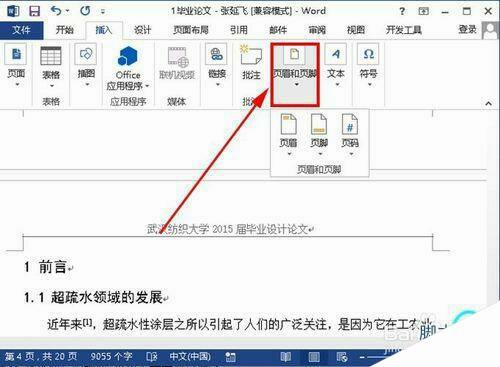Switch to the 开始 (Home) tab

(x=64, y=30)
